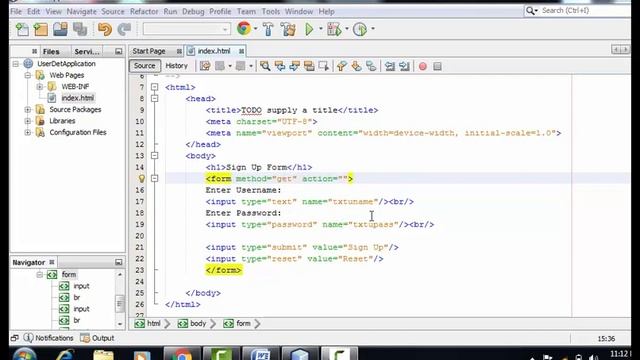
Task: Open the Output panel button
Action: tap(97, 338)
